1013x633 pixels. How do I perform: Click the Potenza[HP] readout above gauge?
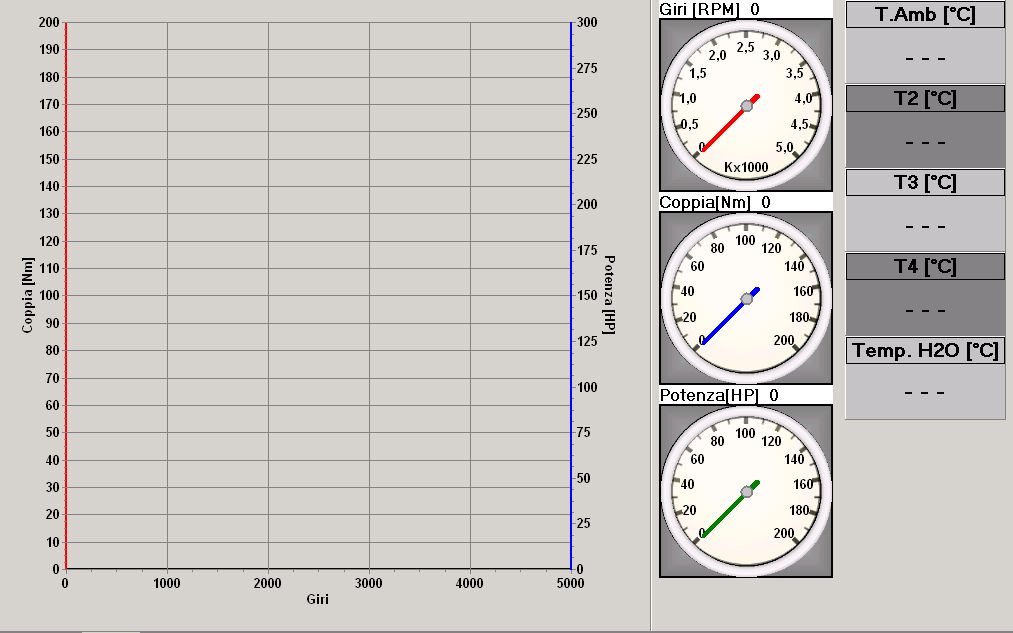coord(718,395)
